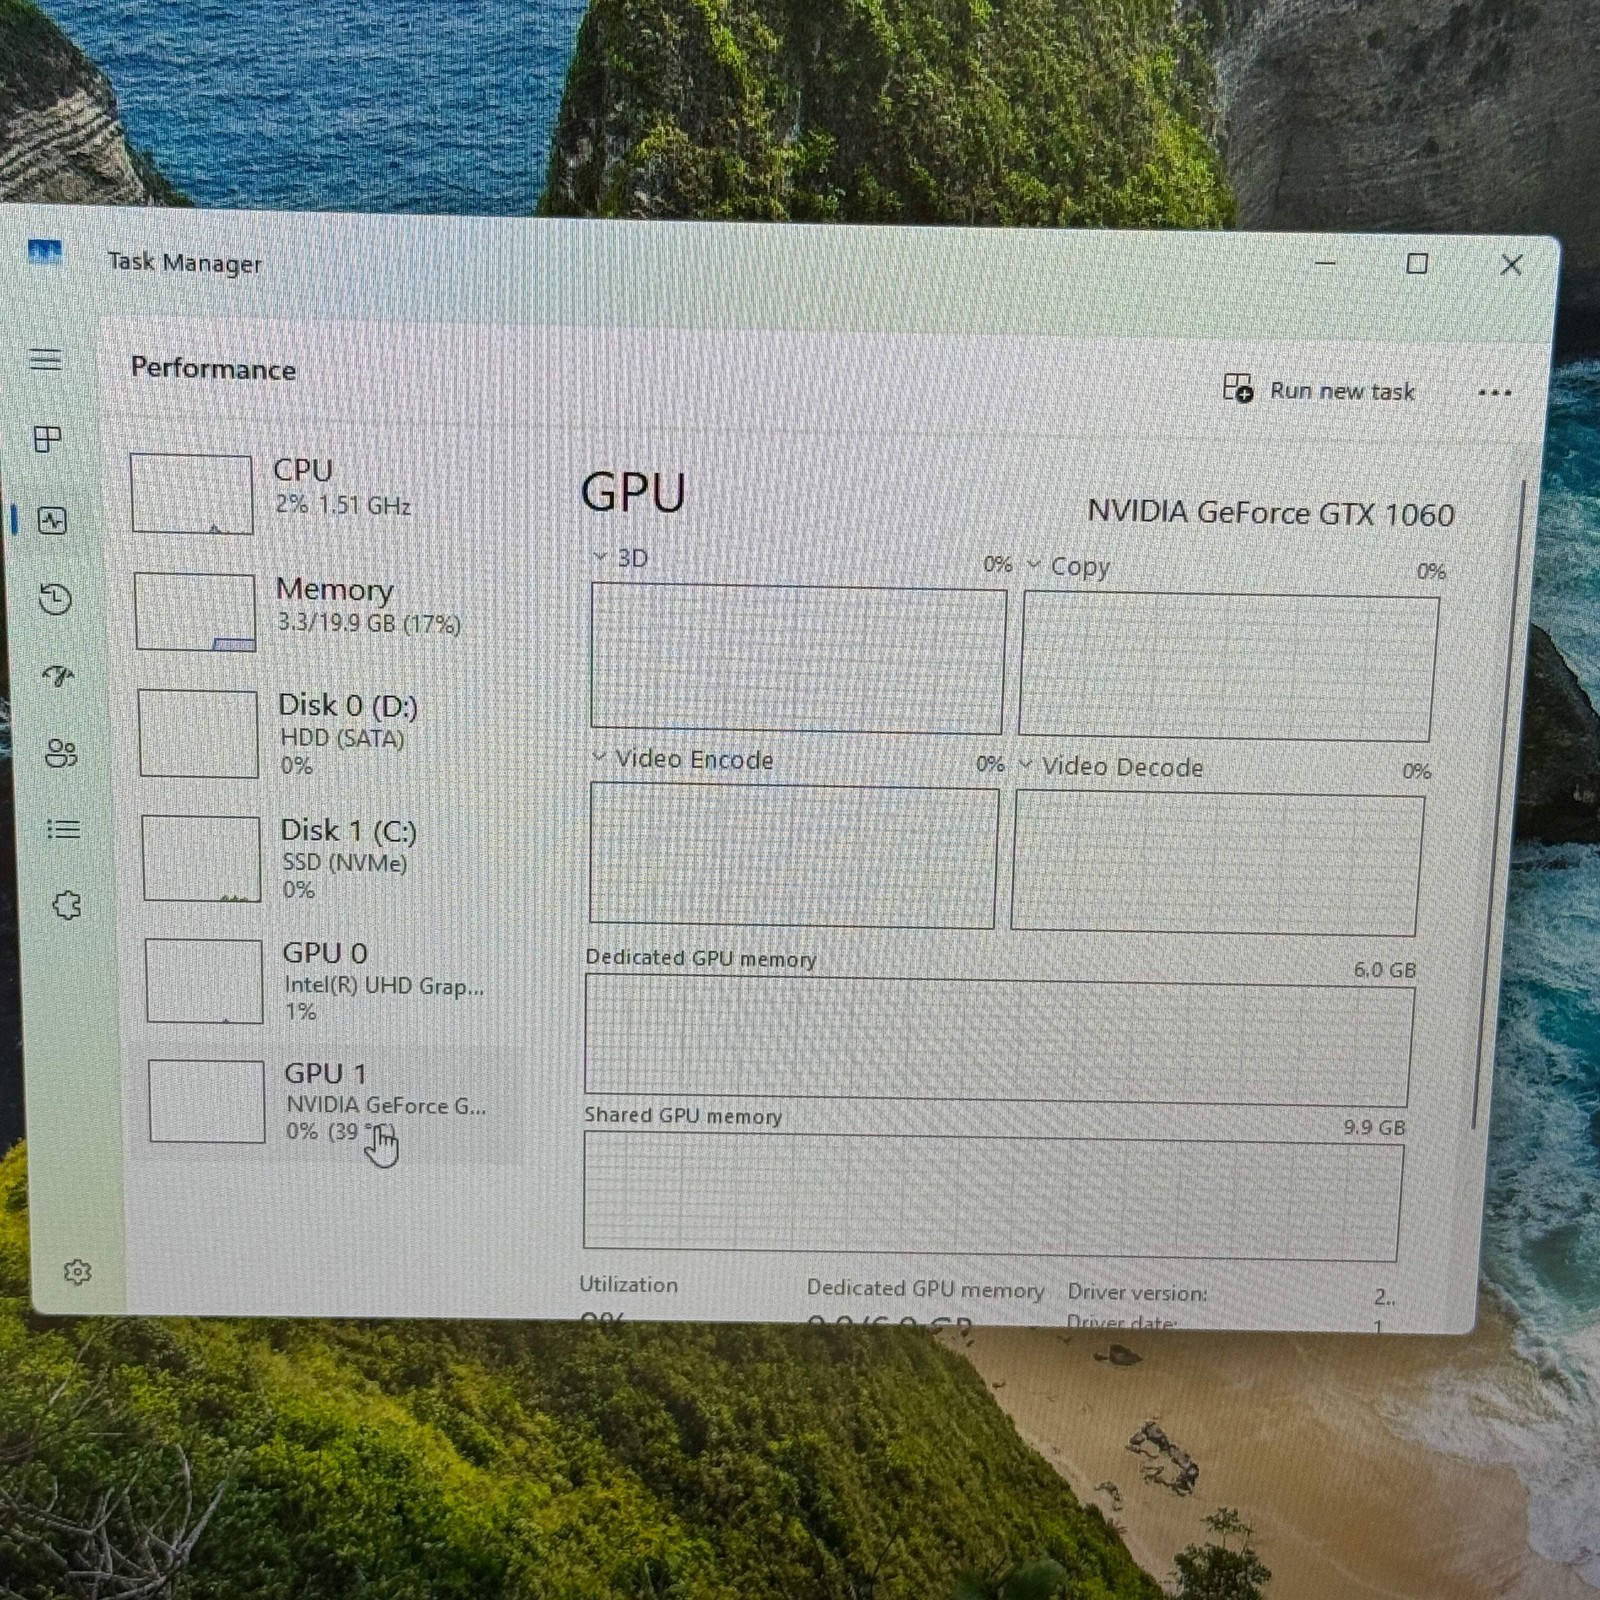Click the GPU heading text

click(633, 493)
